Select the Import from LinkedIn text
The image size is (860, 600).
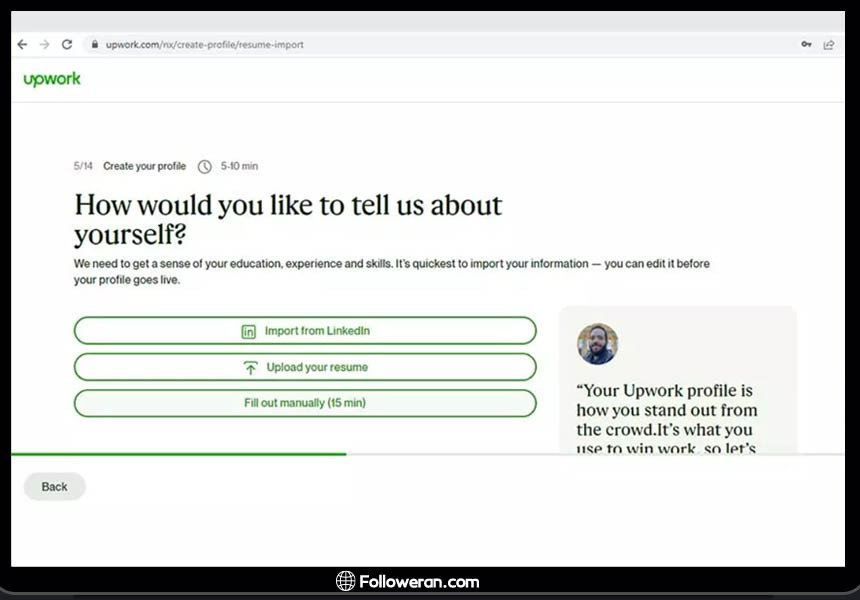point(317,331)
